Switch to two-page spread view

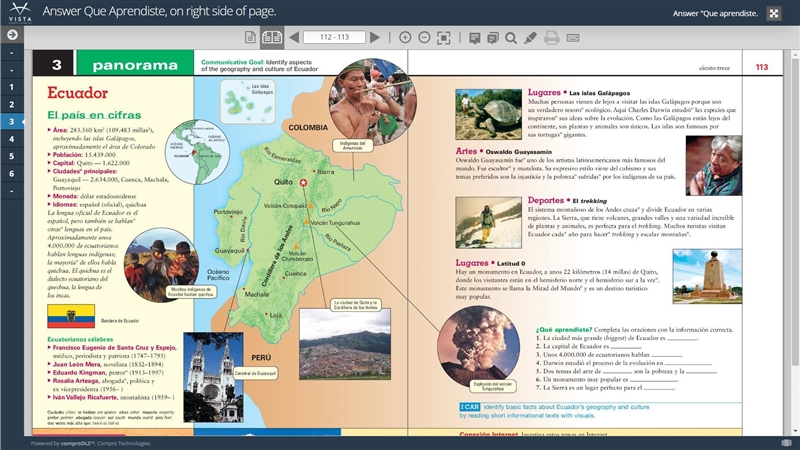[x=272, y=37]
